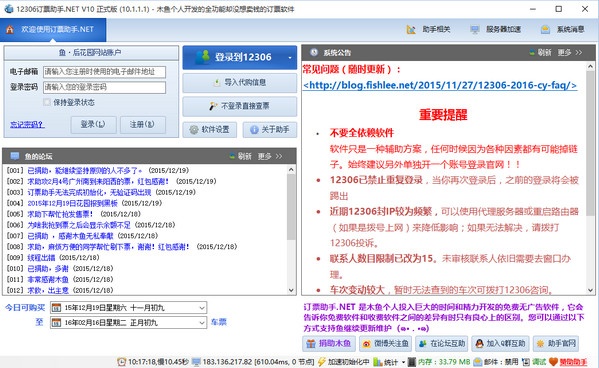Click the 导入代购信息 button
Viewport: 599px width, 368px height.
pyautogui.click(x=240, y=83)
